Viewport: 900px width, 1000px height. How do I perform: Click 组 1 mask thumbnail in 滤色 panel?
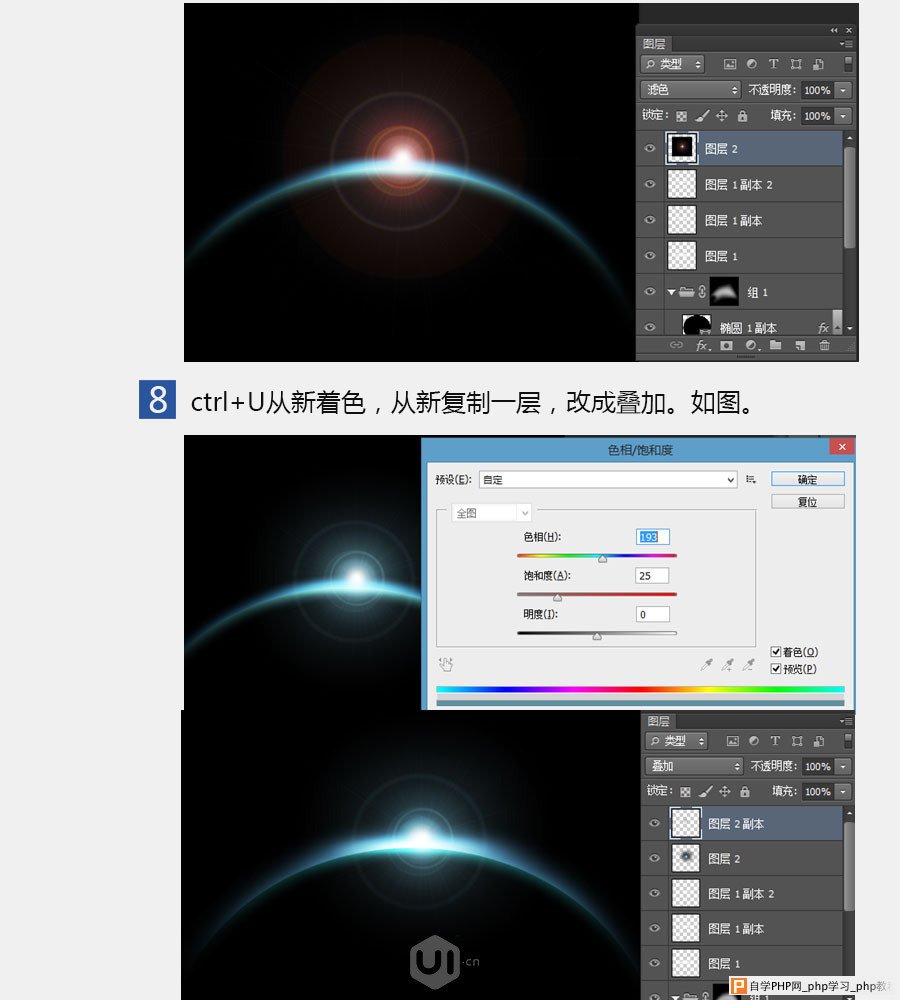point(724,291)
